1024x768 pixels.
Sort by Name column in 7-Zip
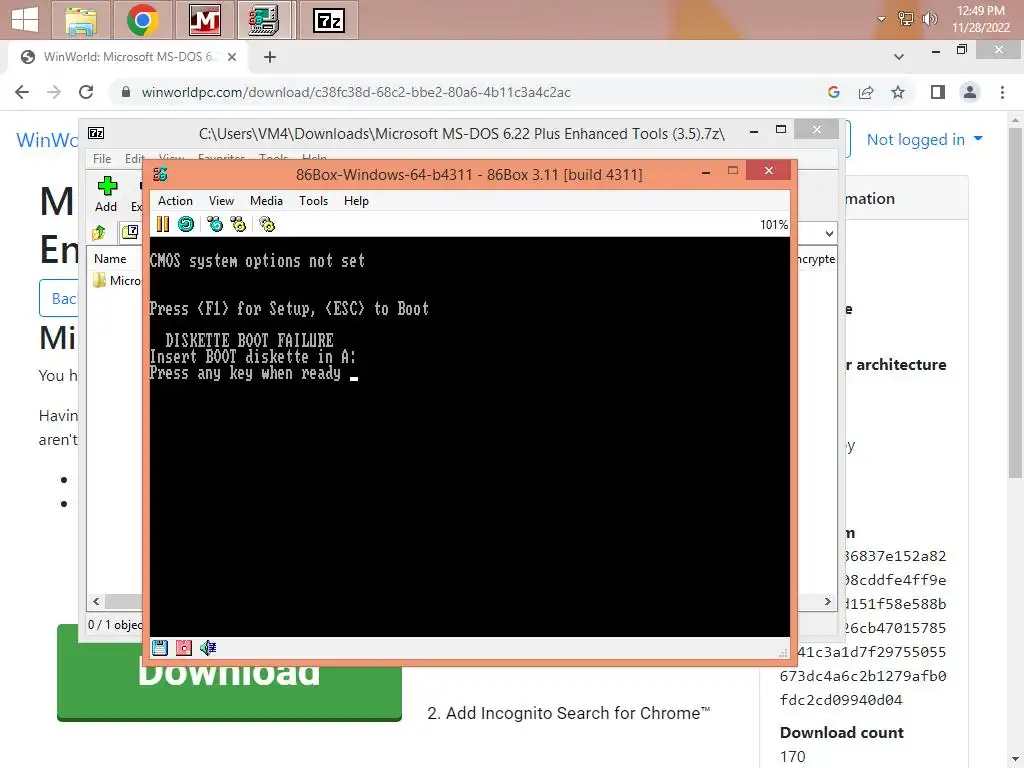tap(110, 259)
